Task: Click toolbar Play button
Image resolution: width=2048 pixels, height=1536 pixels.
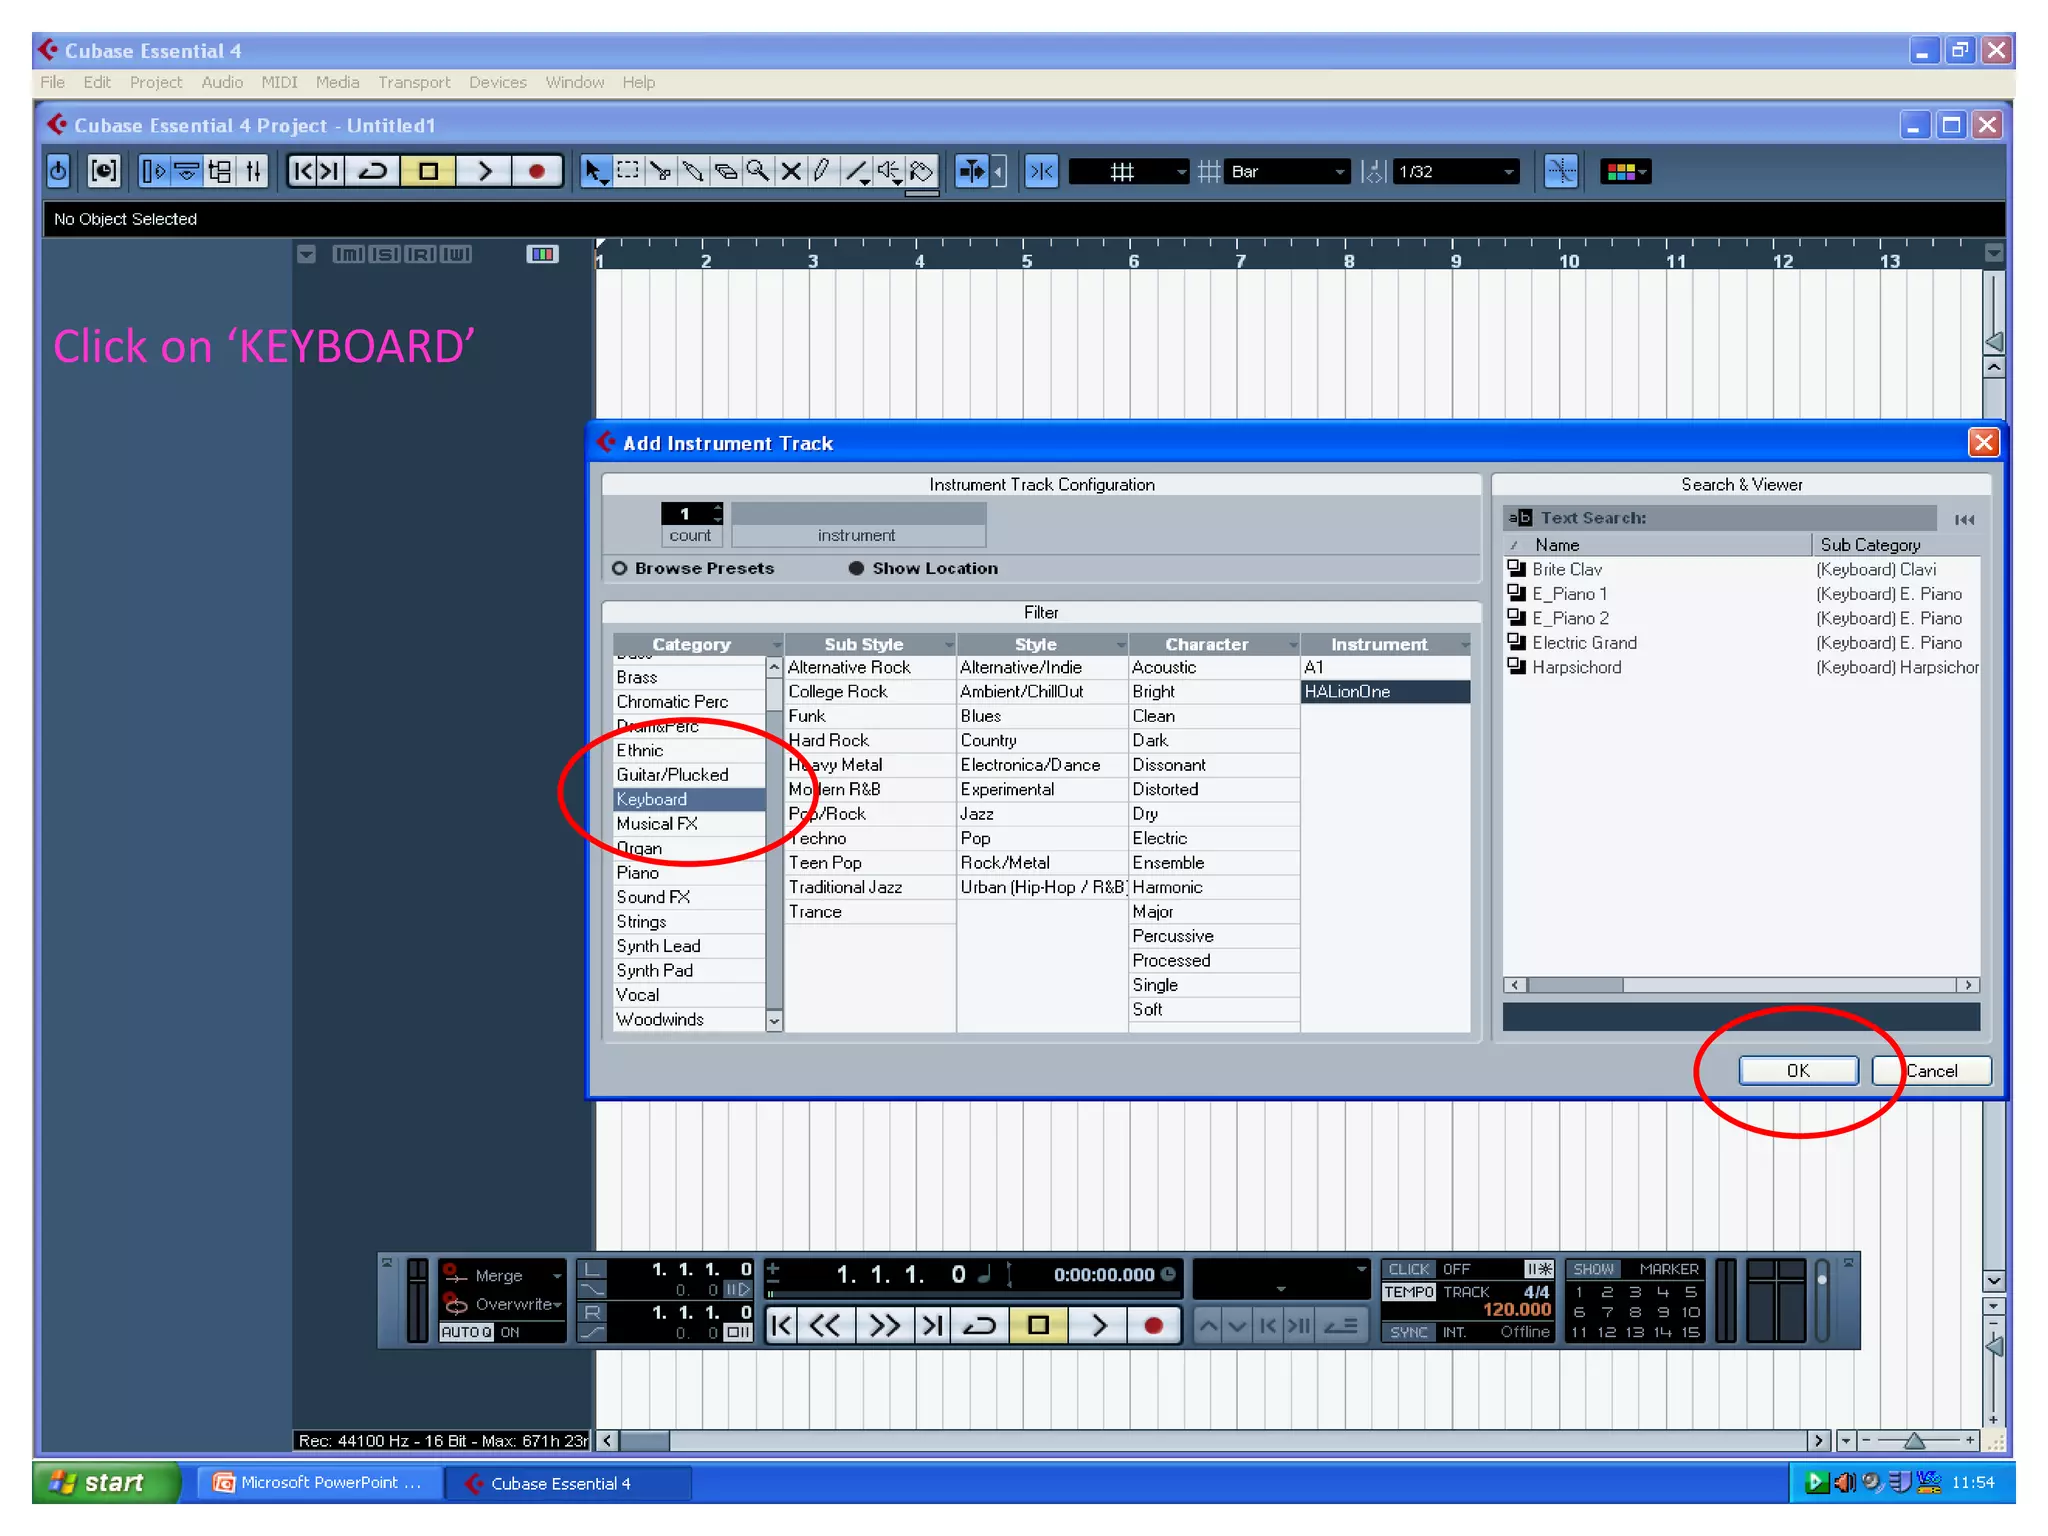Action: 485,172
